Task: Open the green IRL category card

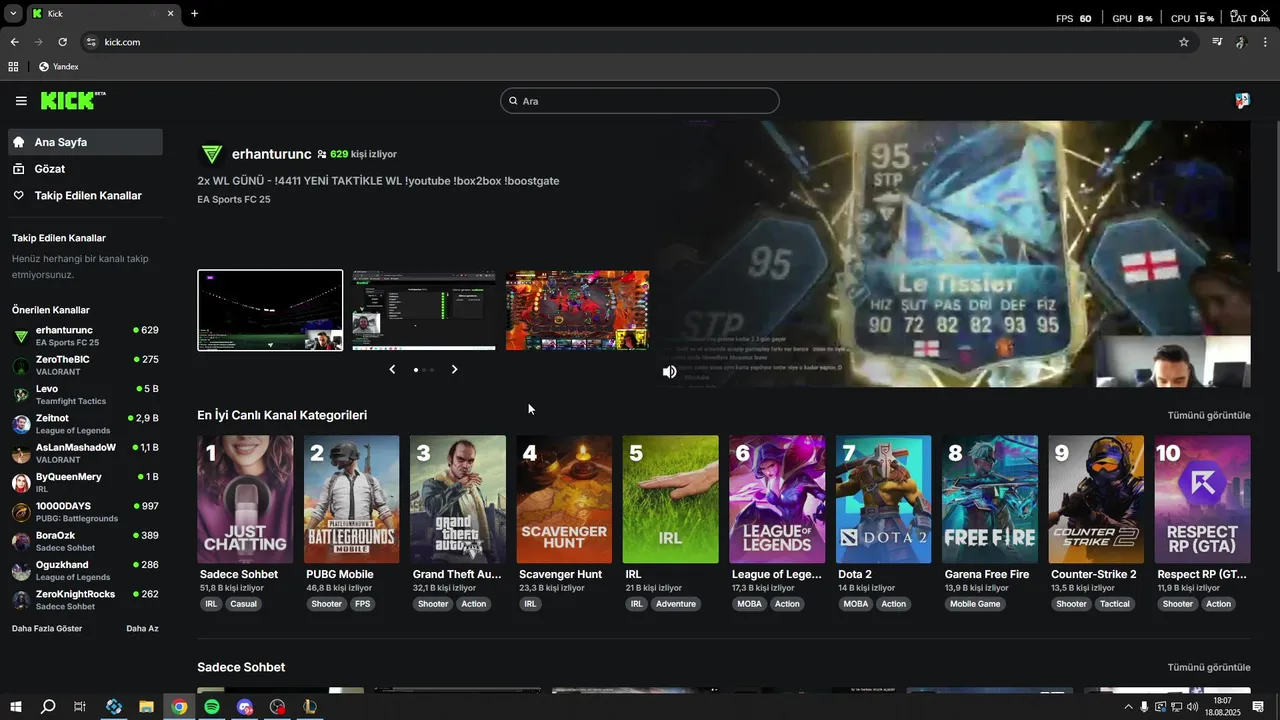Action: 670,499
